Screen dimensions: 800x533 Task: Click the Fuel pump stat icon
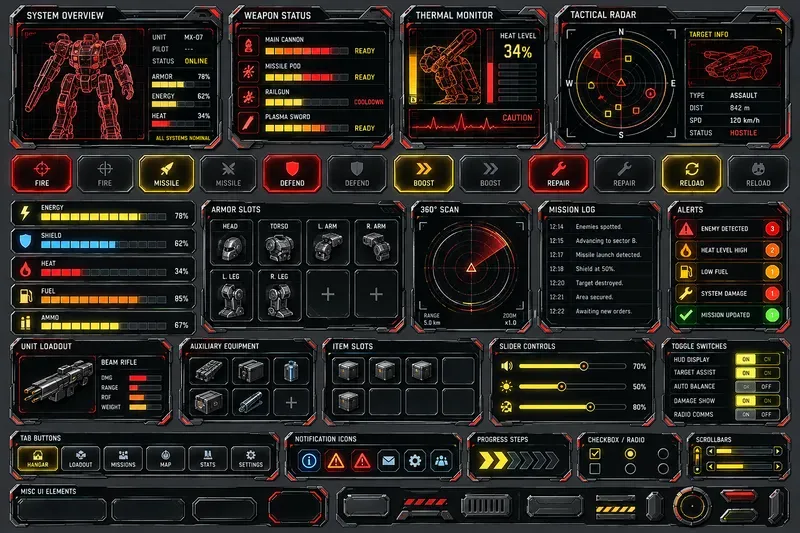pos(25,296)
